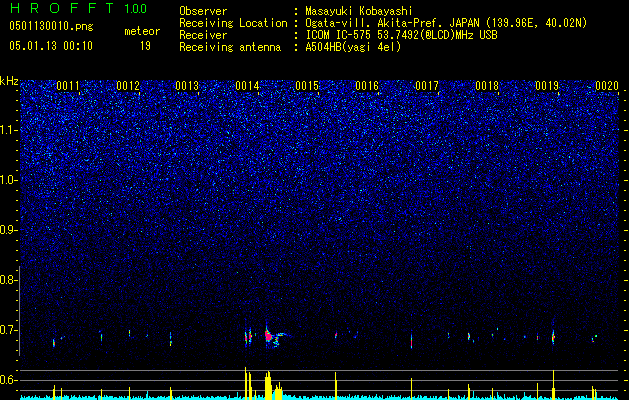The width and height of the screenshot is (629, 400).
Task: Click the meteor echo just before 0011
Action: tap(54, 343)
